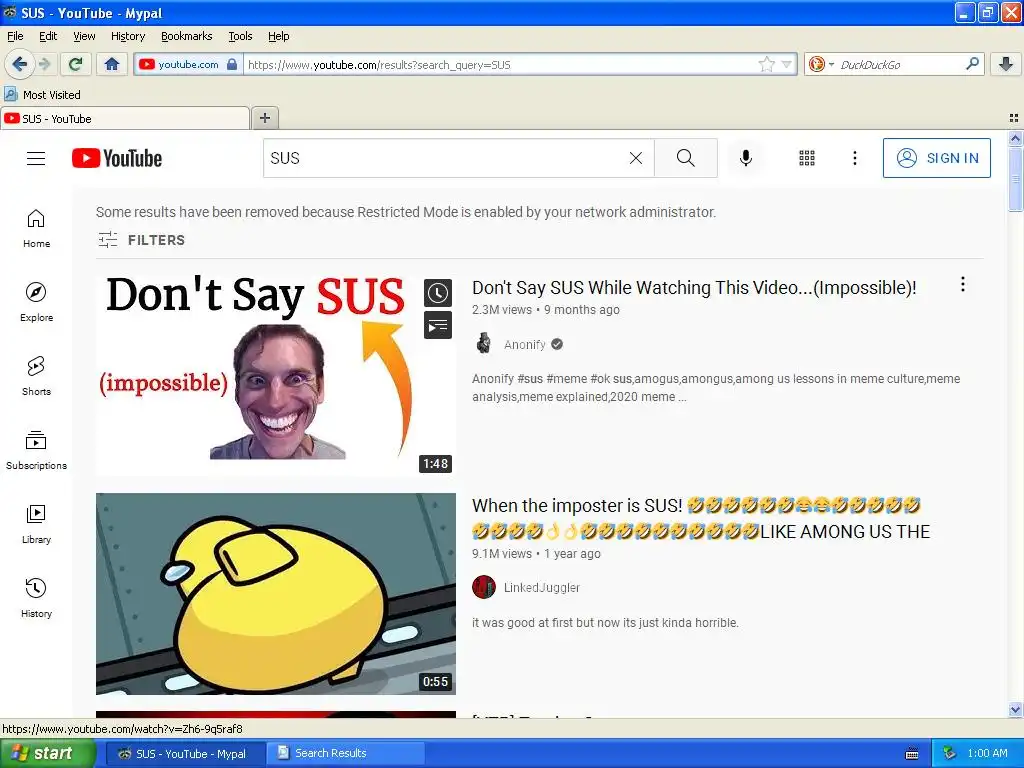The width and height of the screenshot is (1024, 768).
Task: Open the DuckDuckGo search engine selector
Action: coord(821,64)
